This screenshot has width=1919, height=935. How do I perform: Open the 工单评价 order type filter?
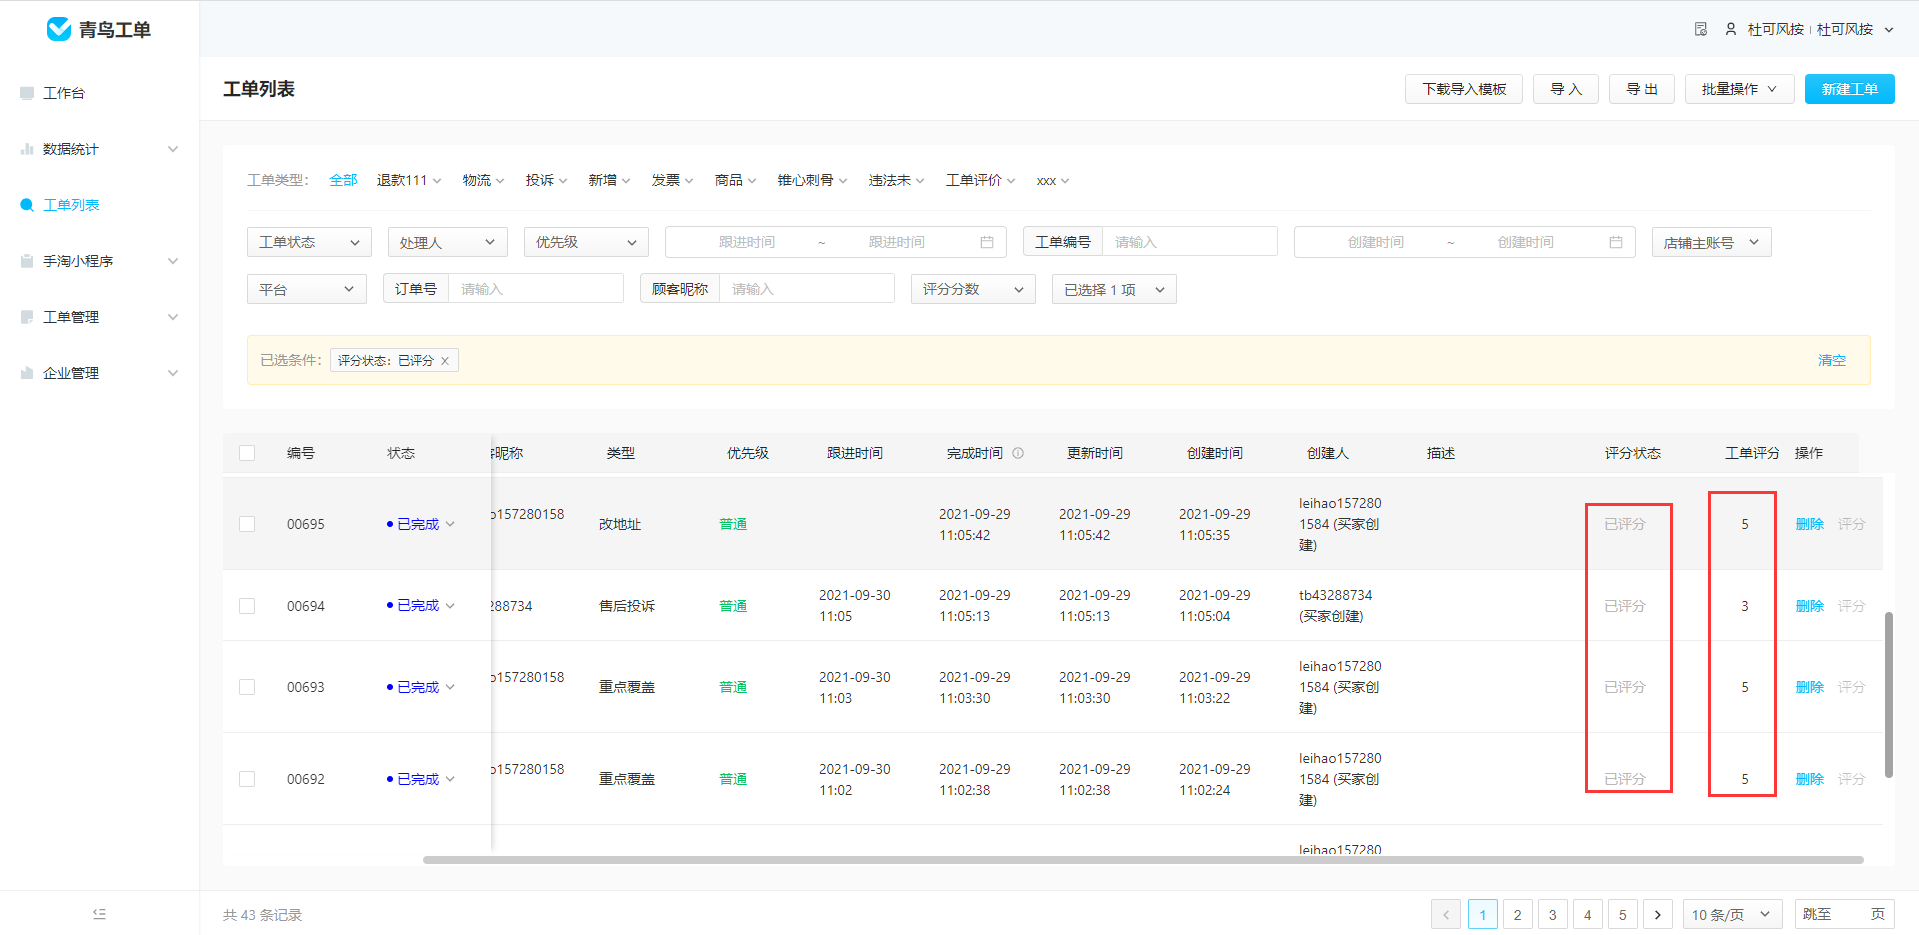click(x=981, y=180)
